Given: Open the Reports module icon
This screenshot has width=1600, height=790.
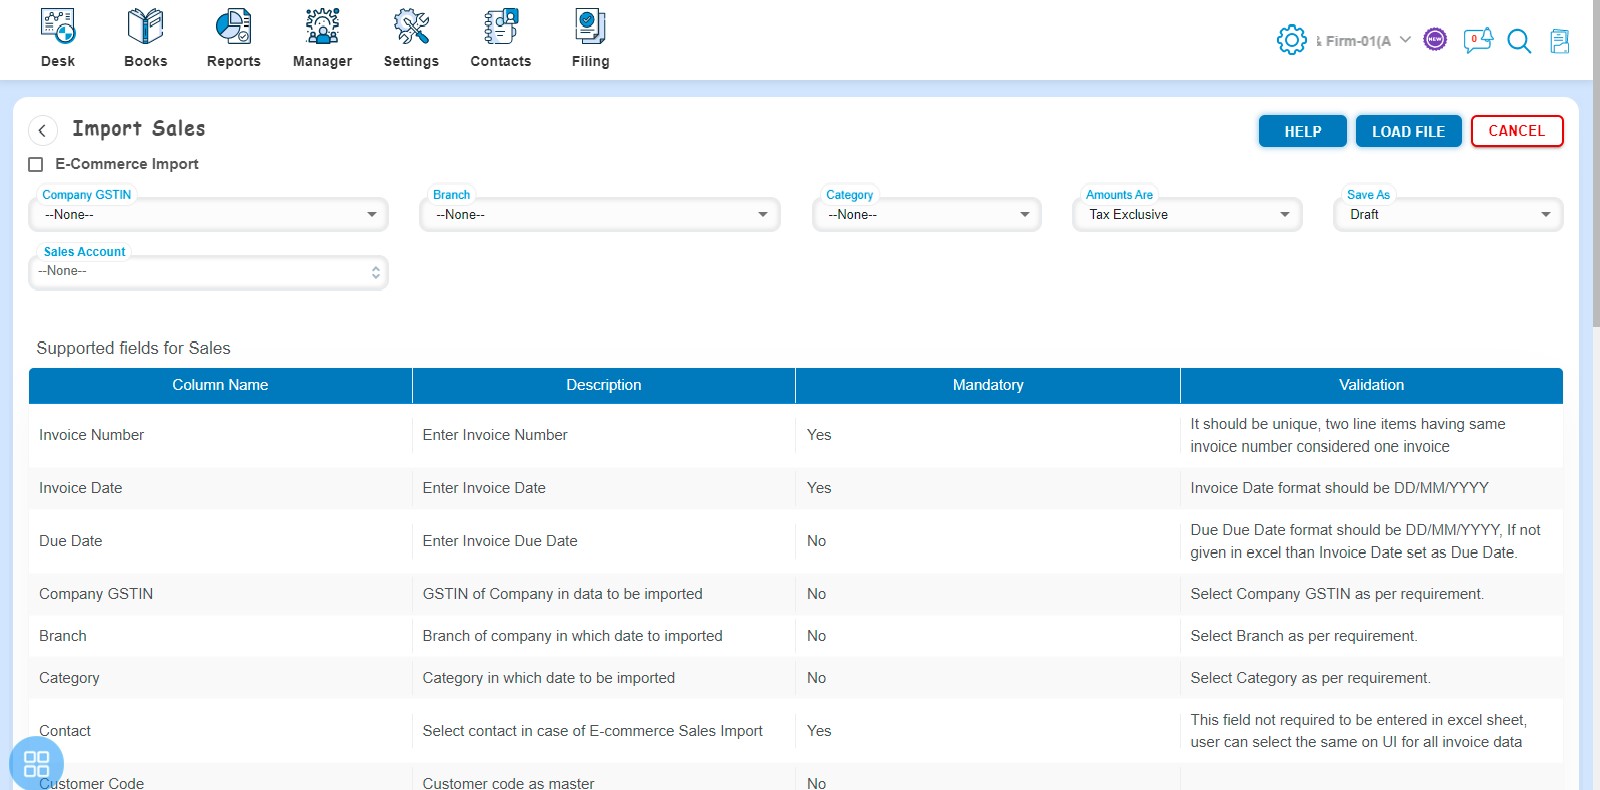Looking at the screenshot, I should tap(234, 27).
